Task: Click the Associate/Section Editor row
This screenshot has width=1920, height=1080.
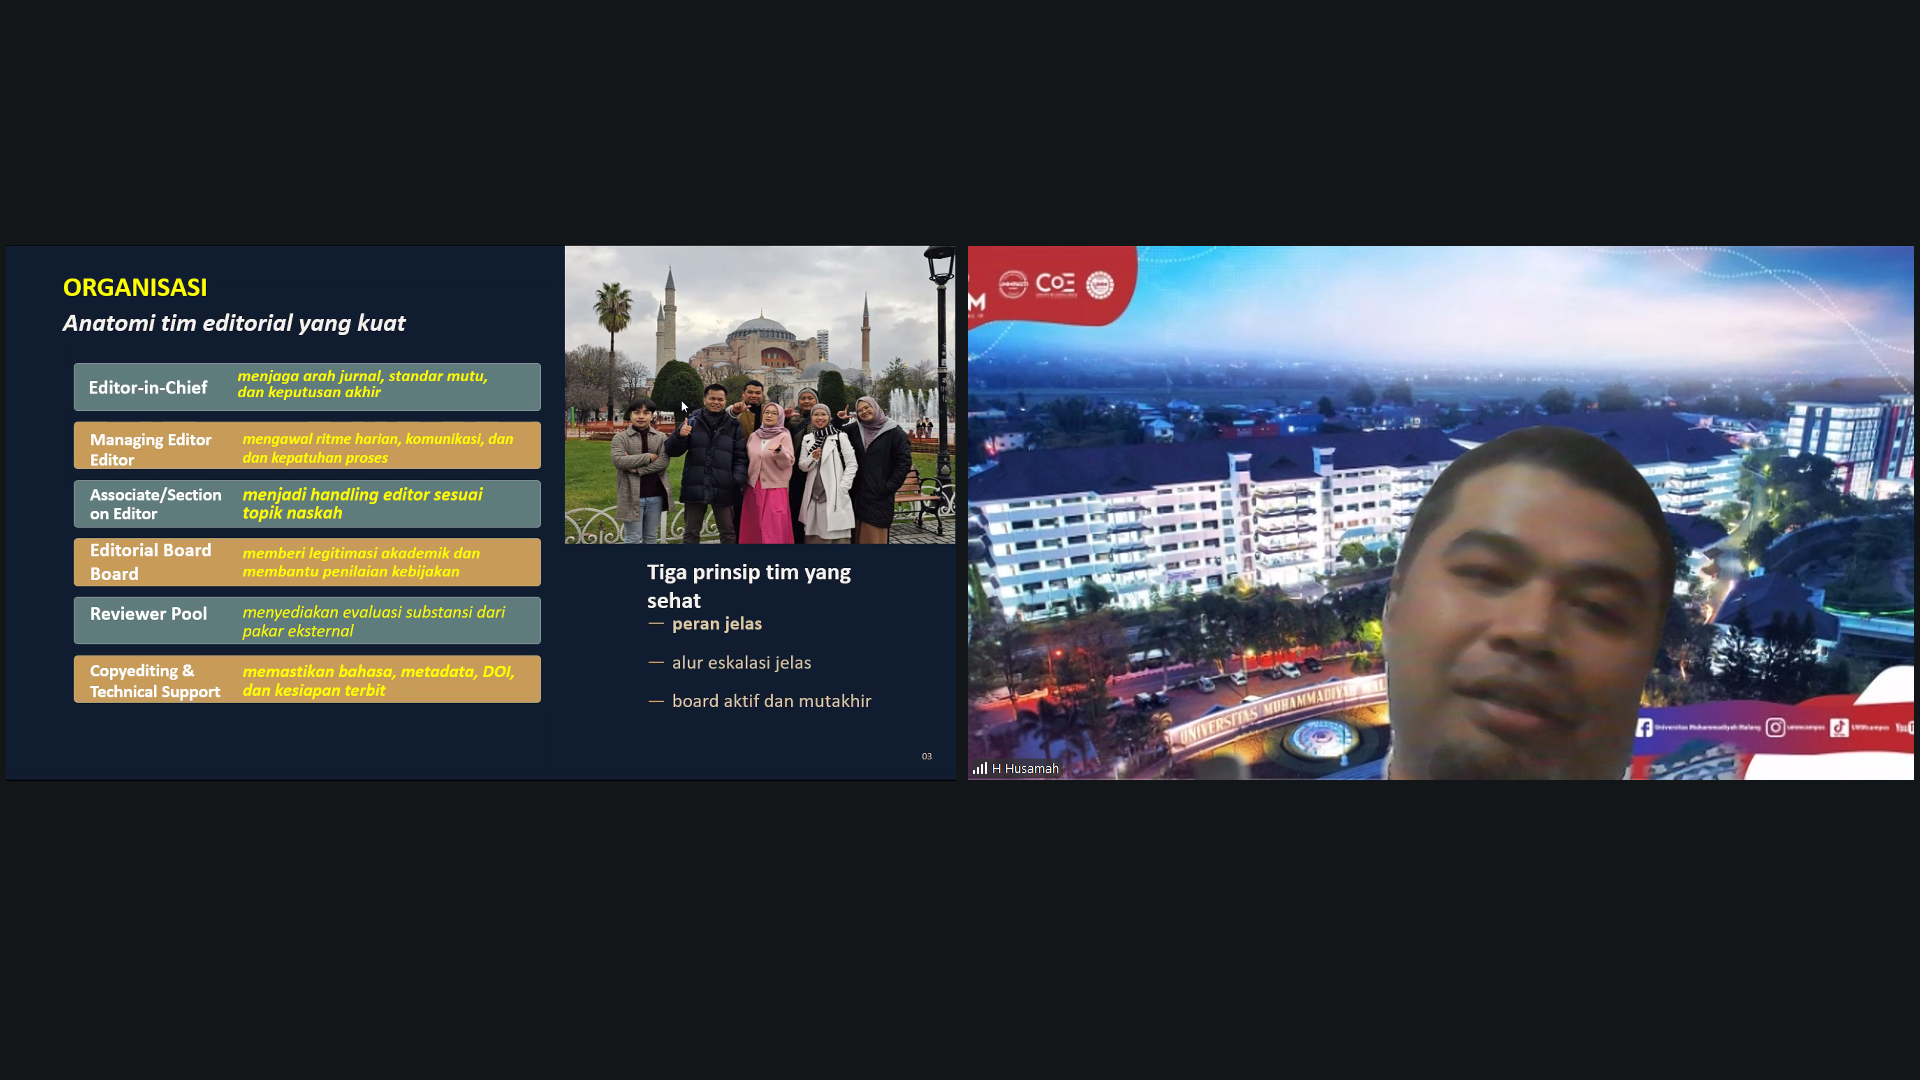Action: pyautogui.click(x=307, y=504)
